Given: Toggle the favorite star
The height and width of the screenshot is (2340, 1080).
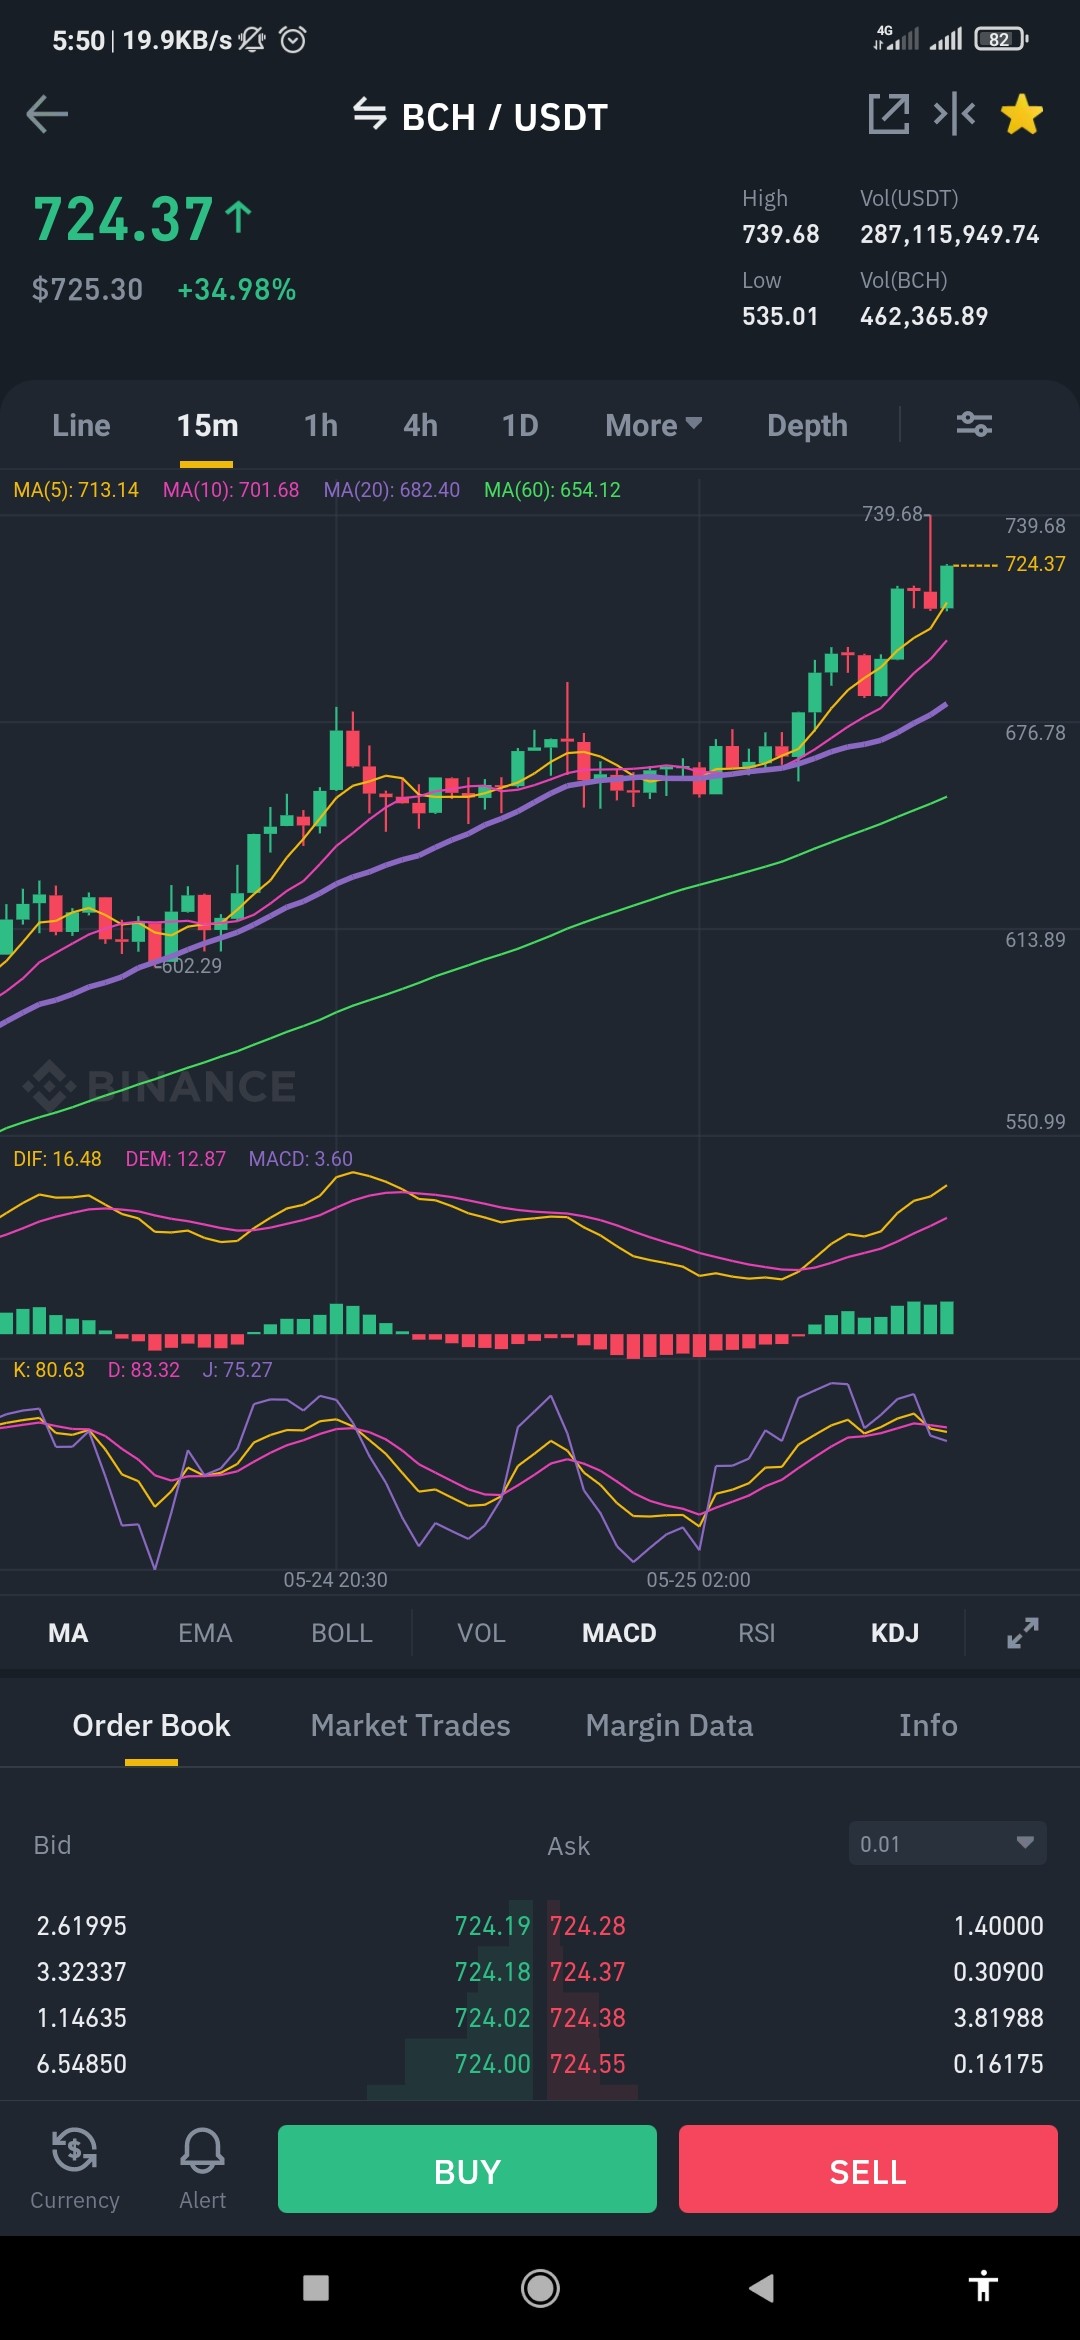Looking at the screenshot, I should tap(1022, 114).
